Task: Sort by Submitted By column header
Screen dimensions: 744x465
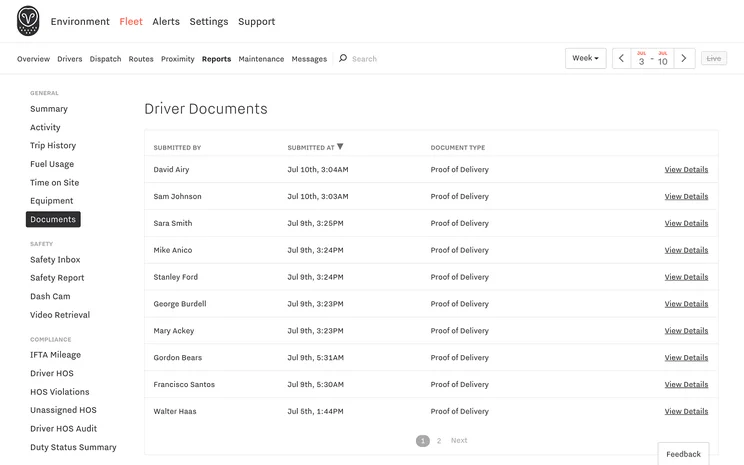Action: [177, 148]
